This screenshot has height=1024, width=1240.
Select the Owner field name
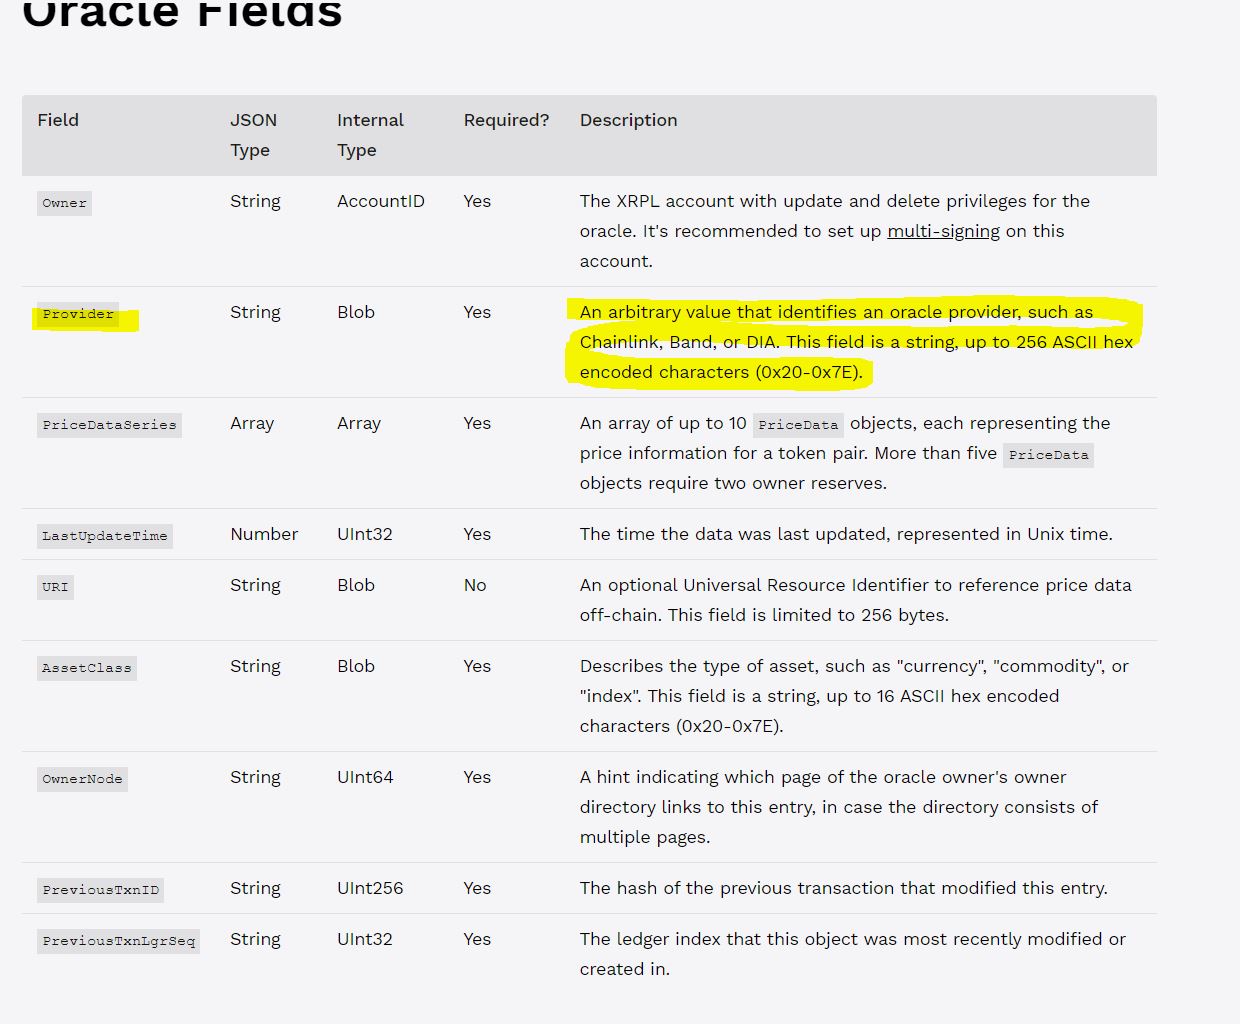pos(65,203)
